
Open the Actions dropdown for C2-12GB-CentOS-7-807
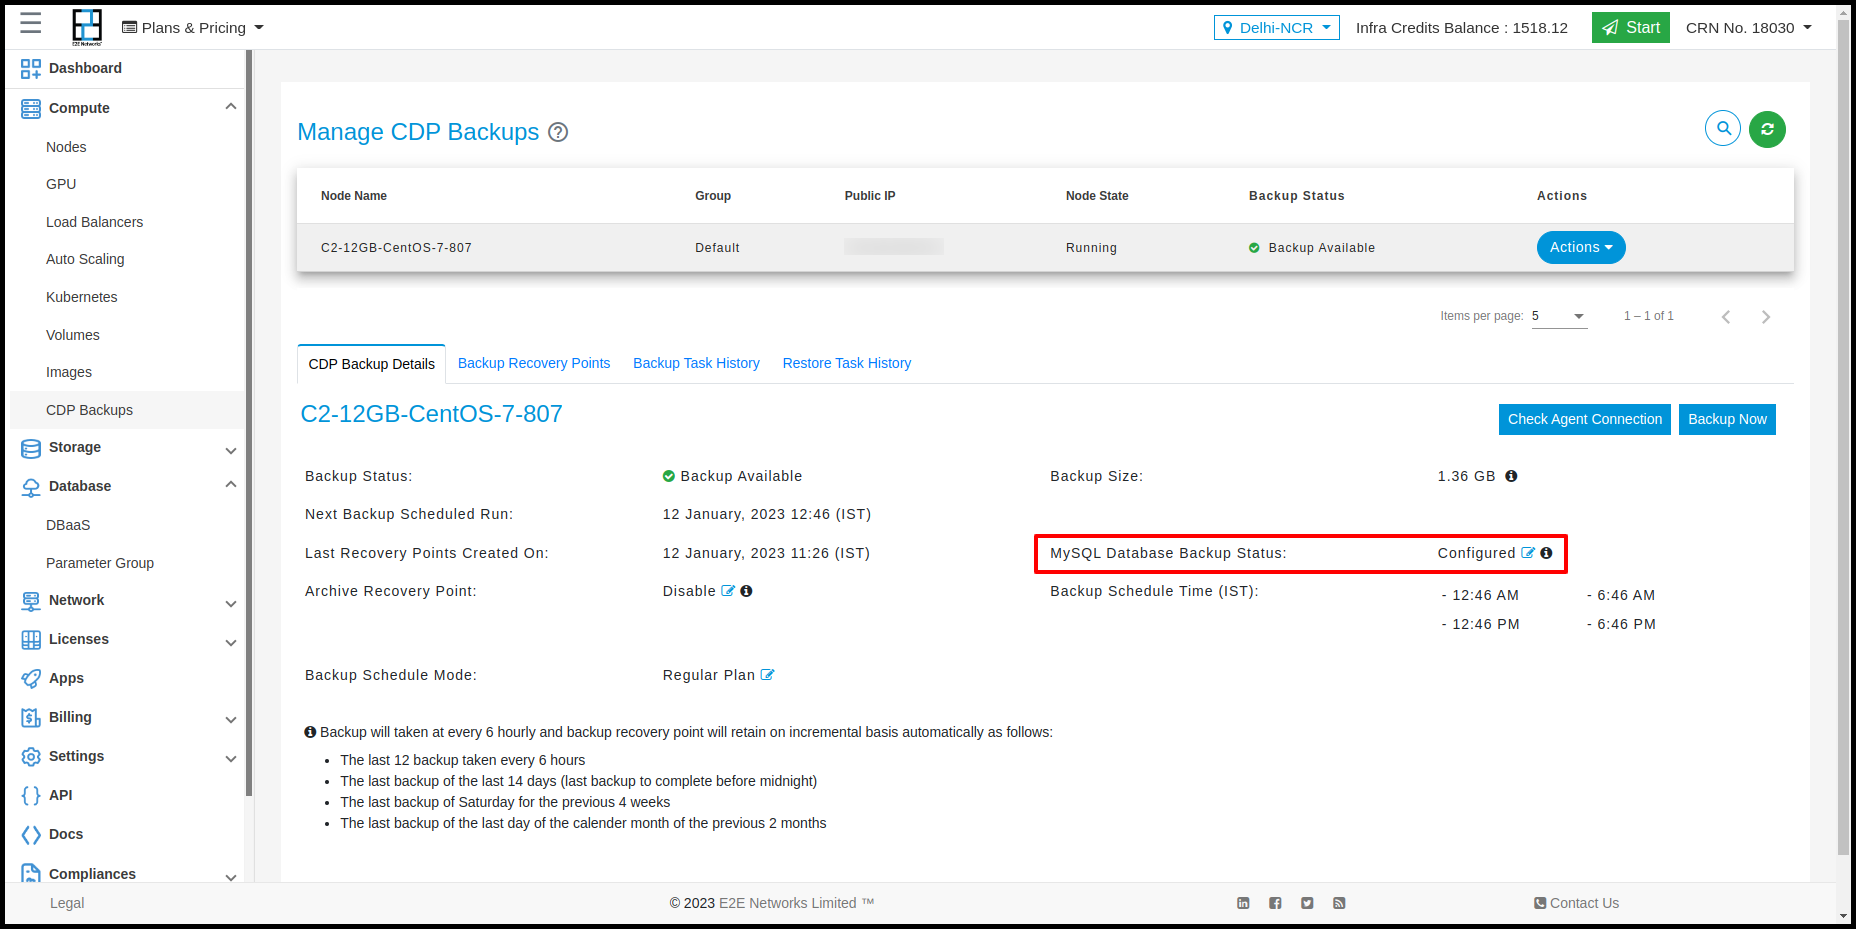1581,247
